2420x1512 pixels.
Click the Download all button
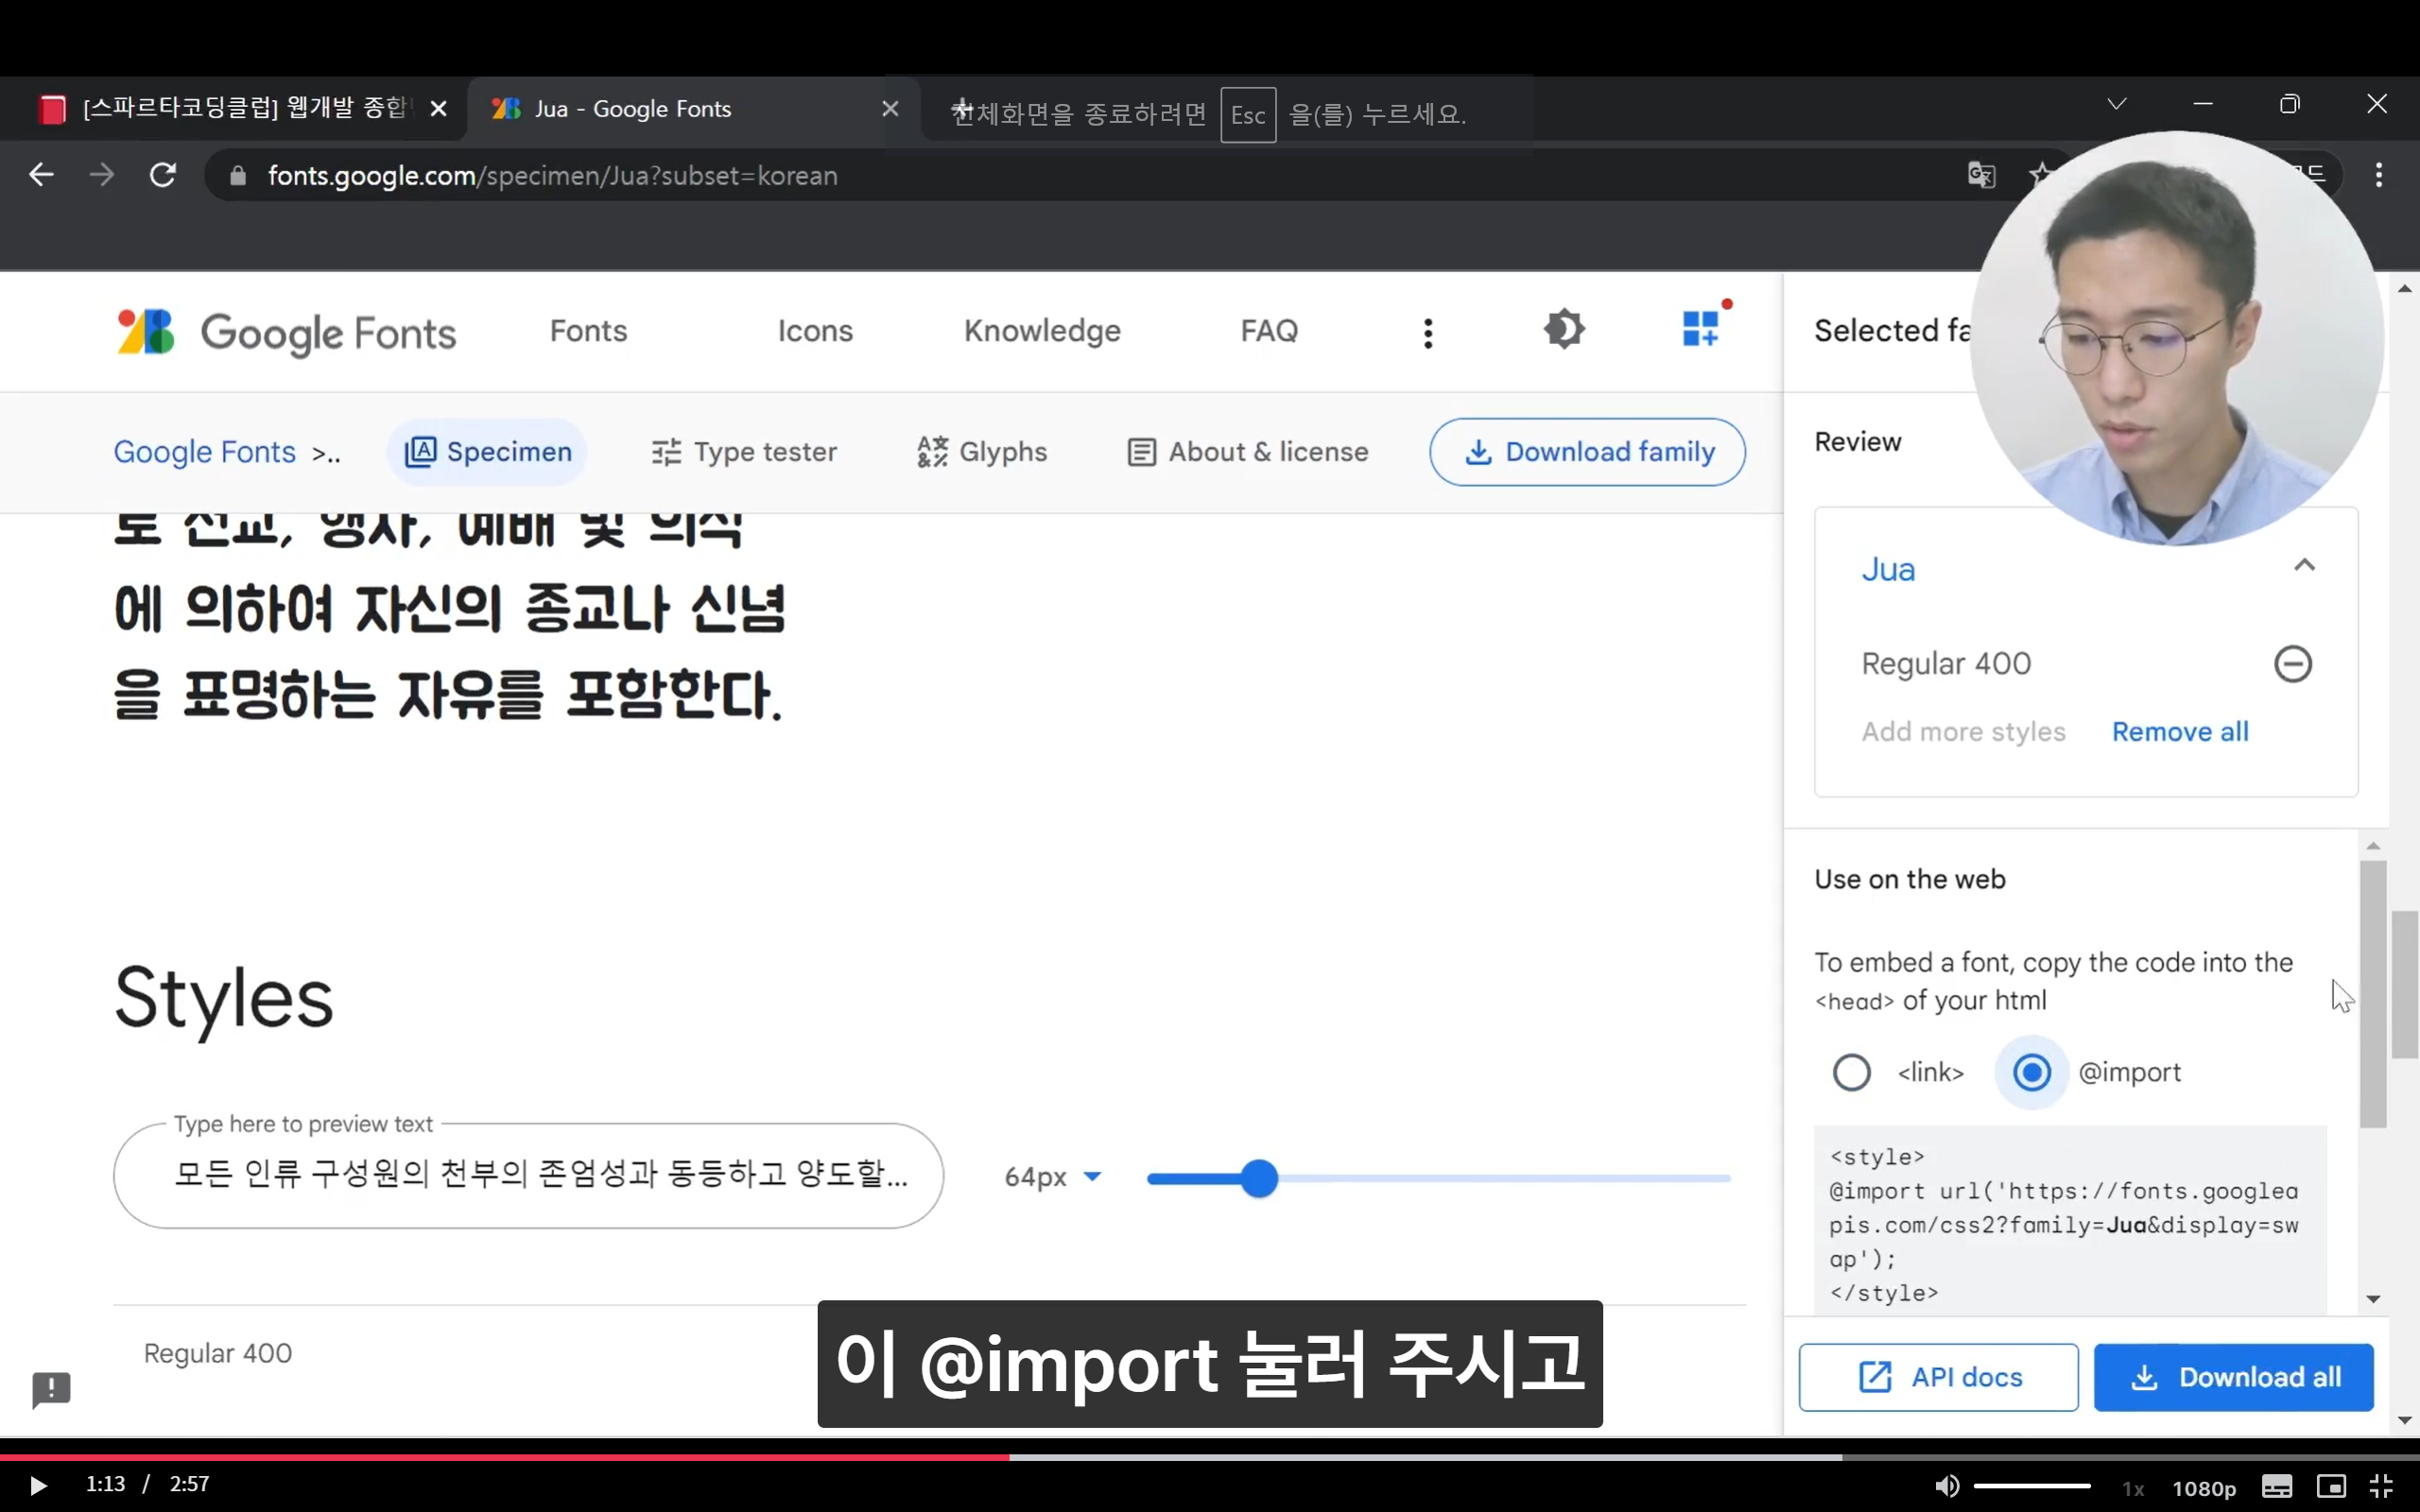(x=2233, y=1377)
